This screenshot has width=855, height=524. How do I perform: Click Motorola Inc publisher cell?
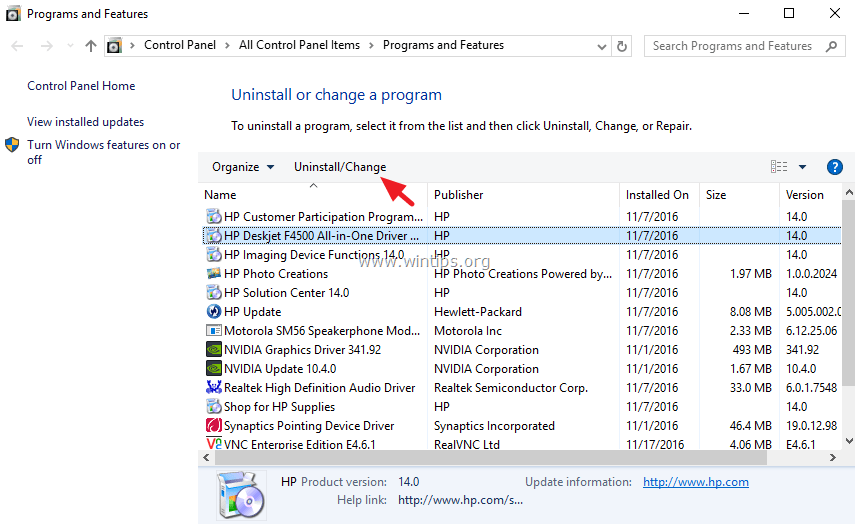[468, 331]
